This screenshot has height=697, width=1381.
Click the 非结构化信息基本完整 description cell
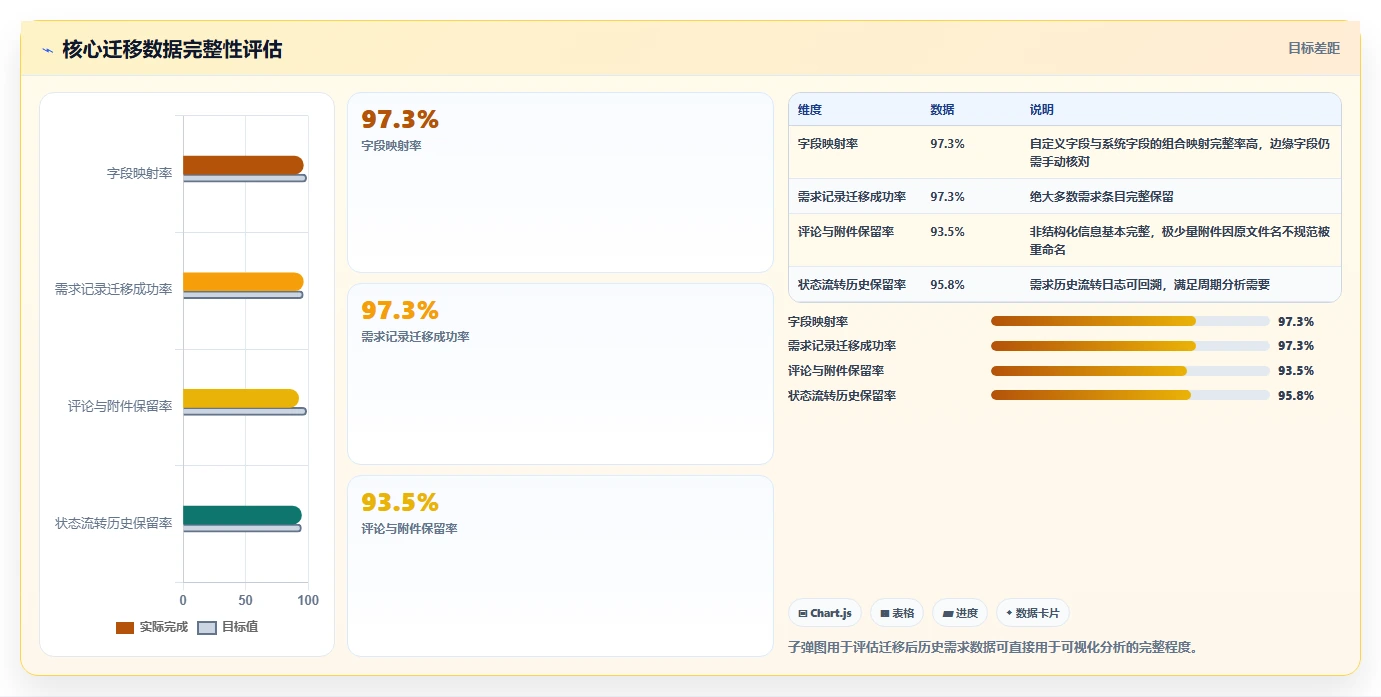pos(1180,241)
